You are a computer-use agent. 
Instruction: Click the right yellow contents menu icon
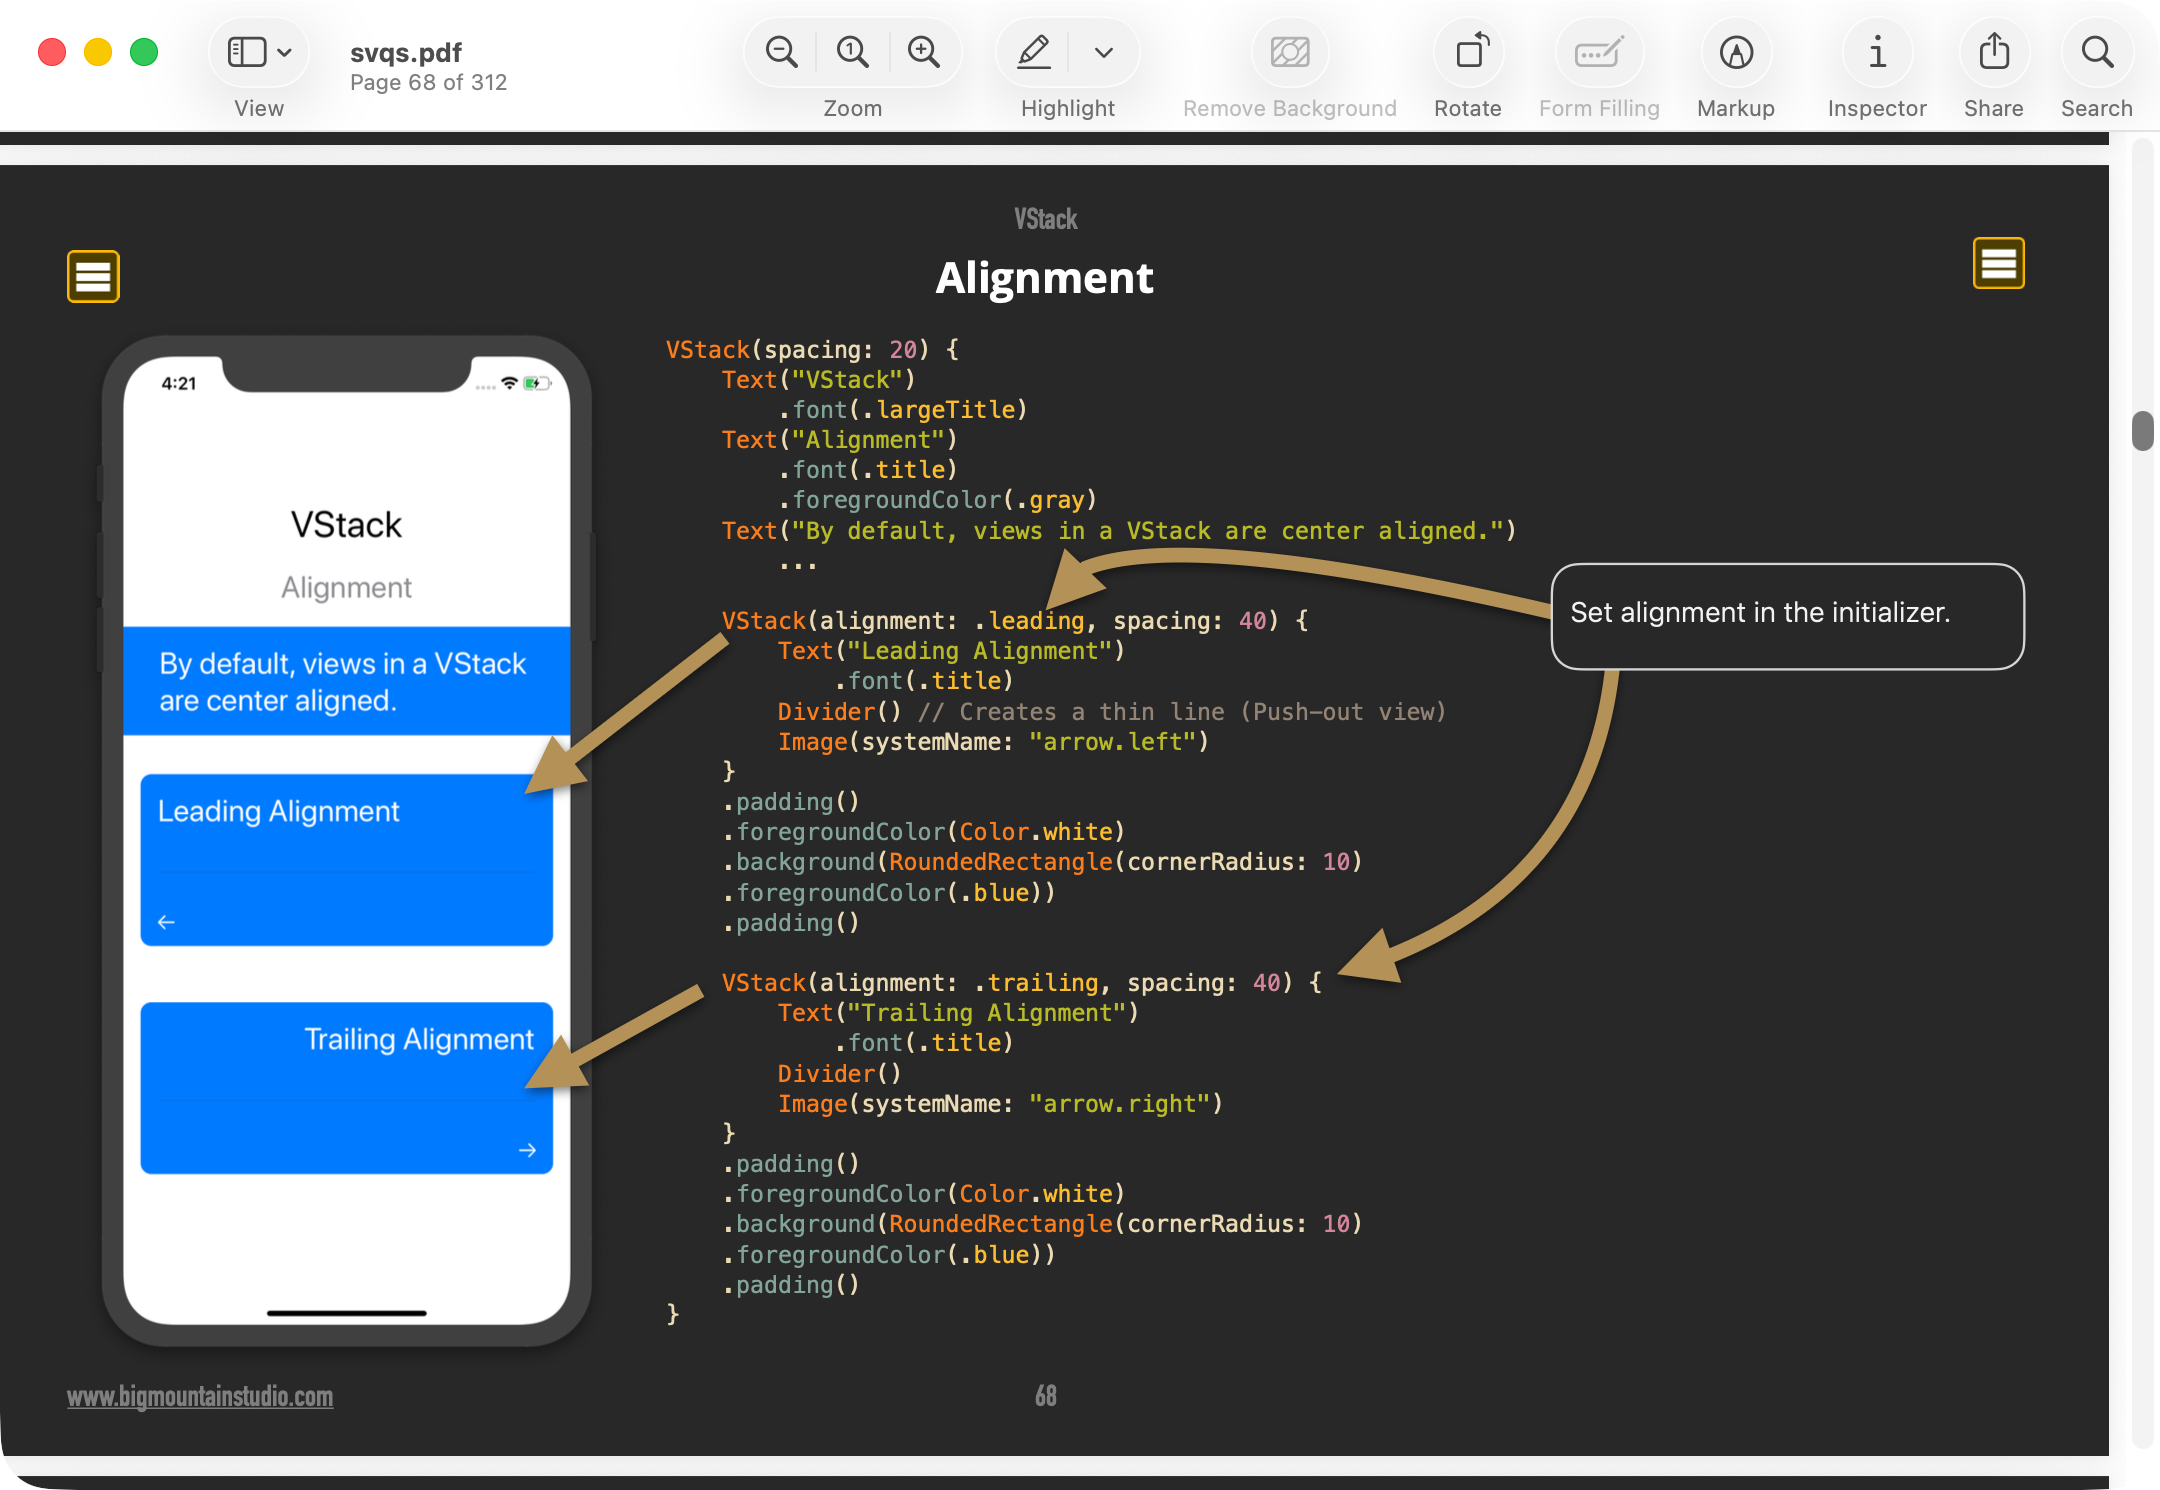point(1998,263)
